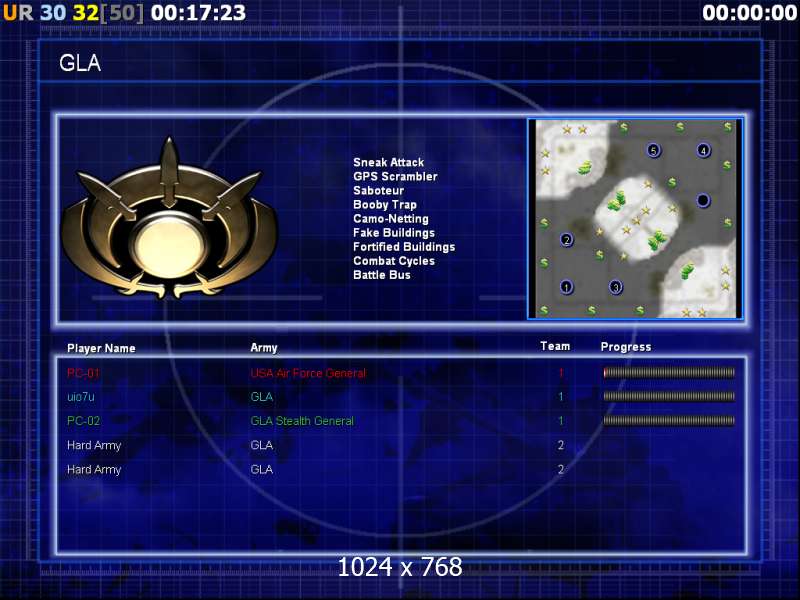The height and width of the screenshot is (600, 800).
Task: Click the Fake Buildings ability text
Action: 394,233
